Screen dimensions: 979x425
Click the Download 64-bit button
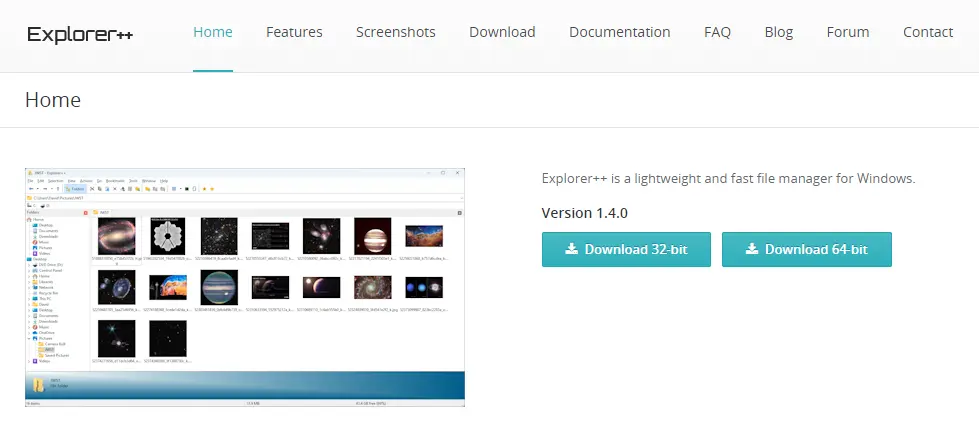[807, 250]
